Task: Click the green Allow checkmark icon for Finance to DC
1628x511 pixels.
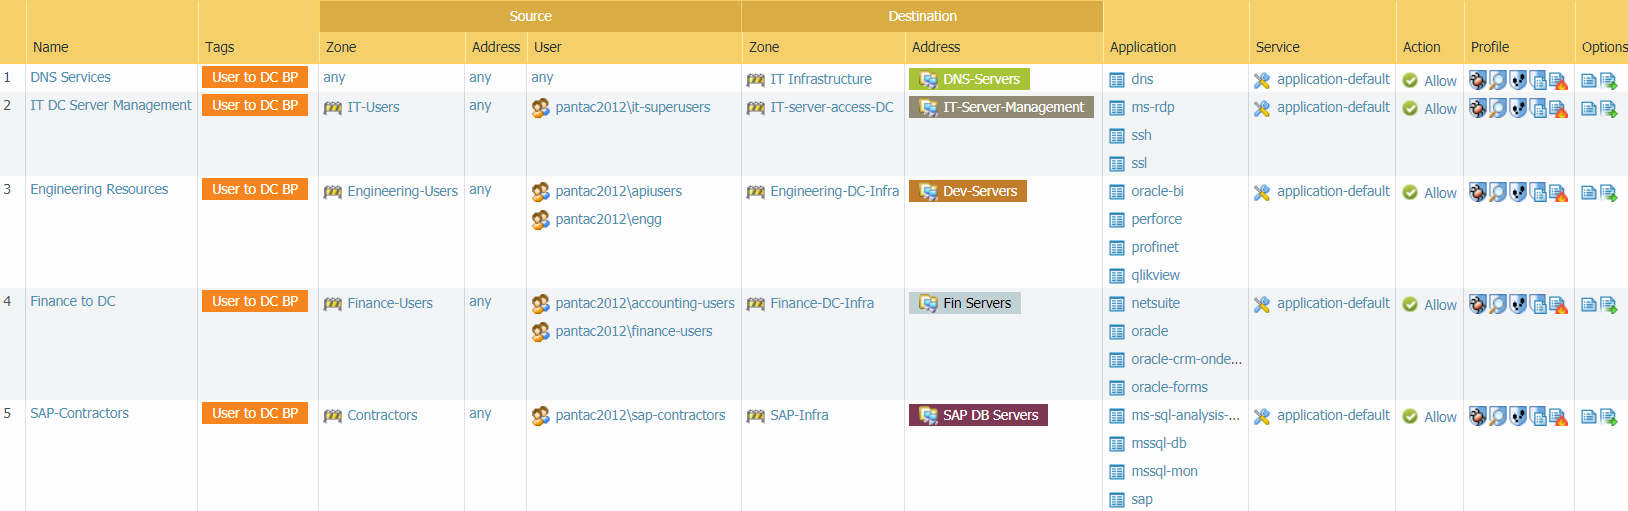Action: pyautogui.click(x=1410, y=304)
